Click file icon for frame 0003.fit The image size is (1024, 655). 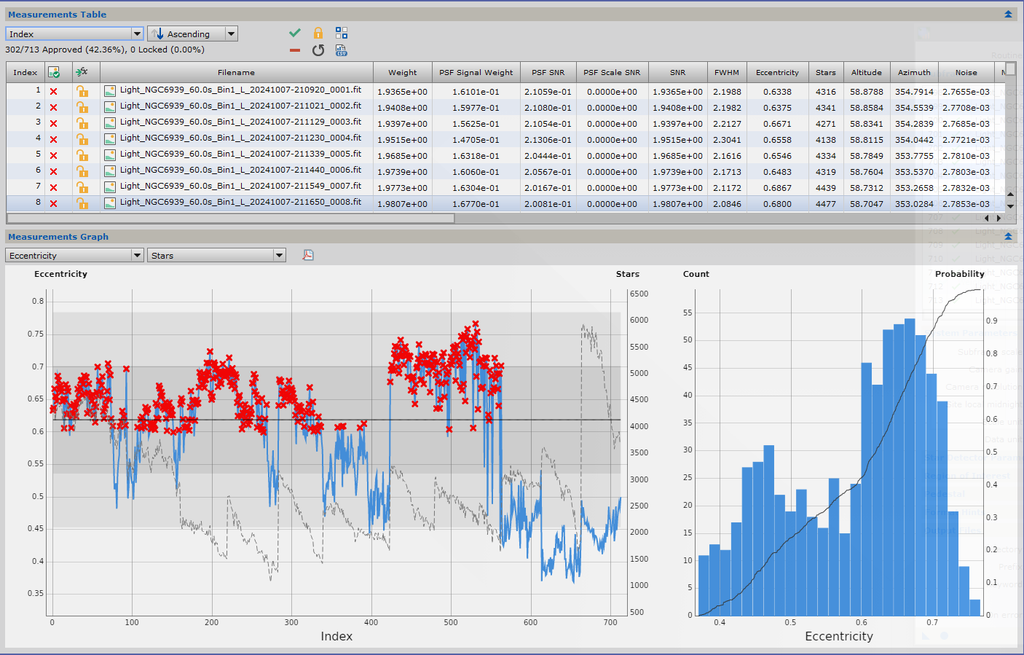[110, 123]
